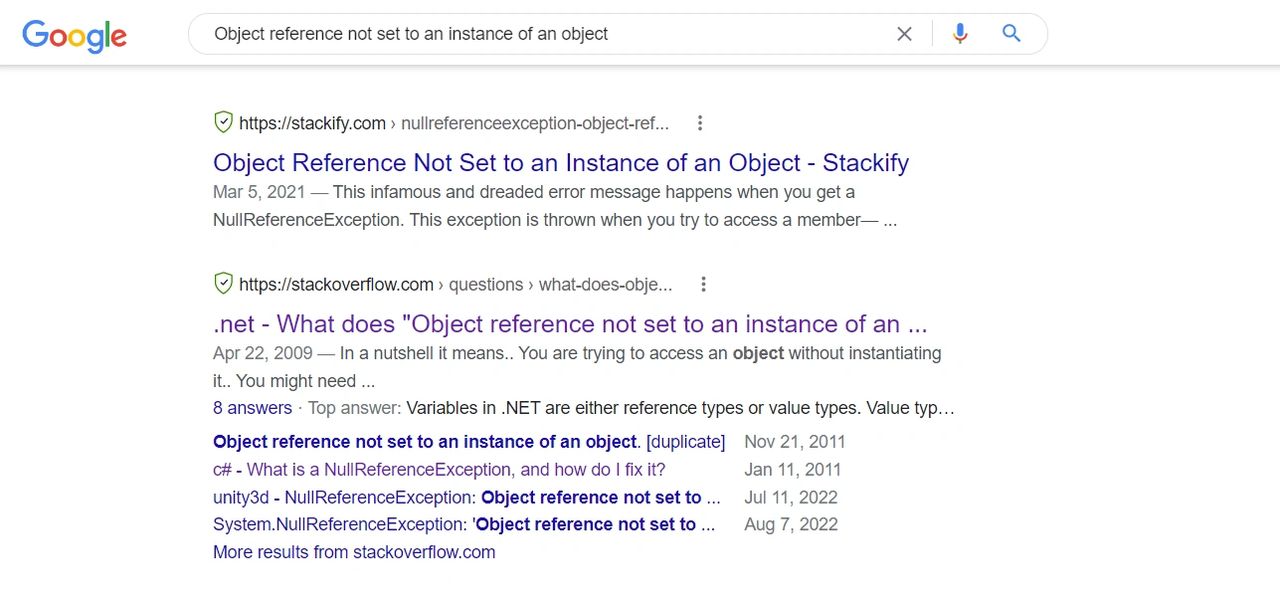The width and height of the screenshot is (1280, 605).
Task: Open the Stackify result title link
Action: click(x=561, y=163)
